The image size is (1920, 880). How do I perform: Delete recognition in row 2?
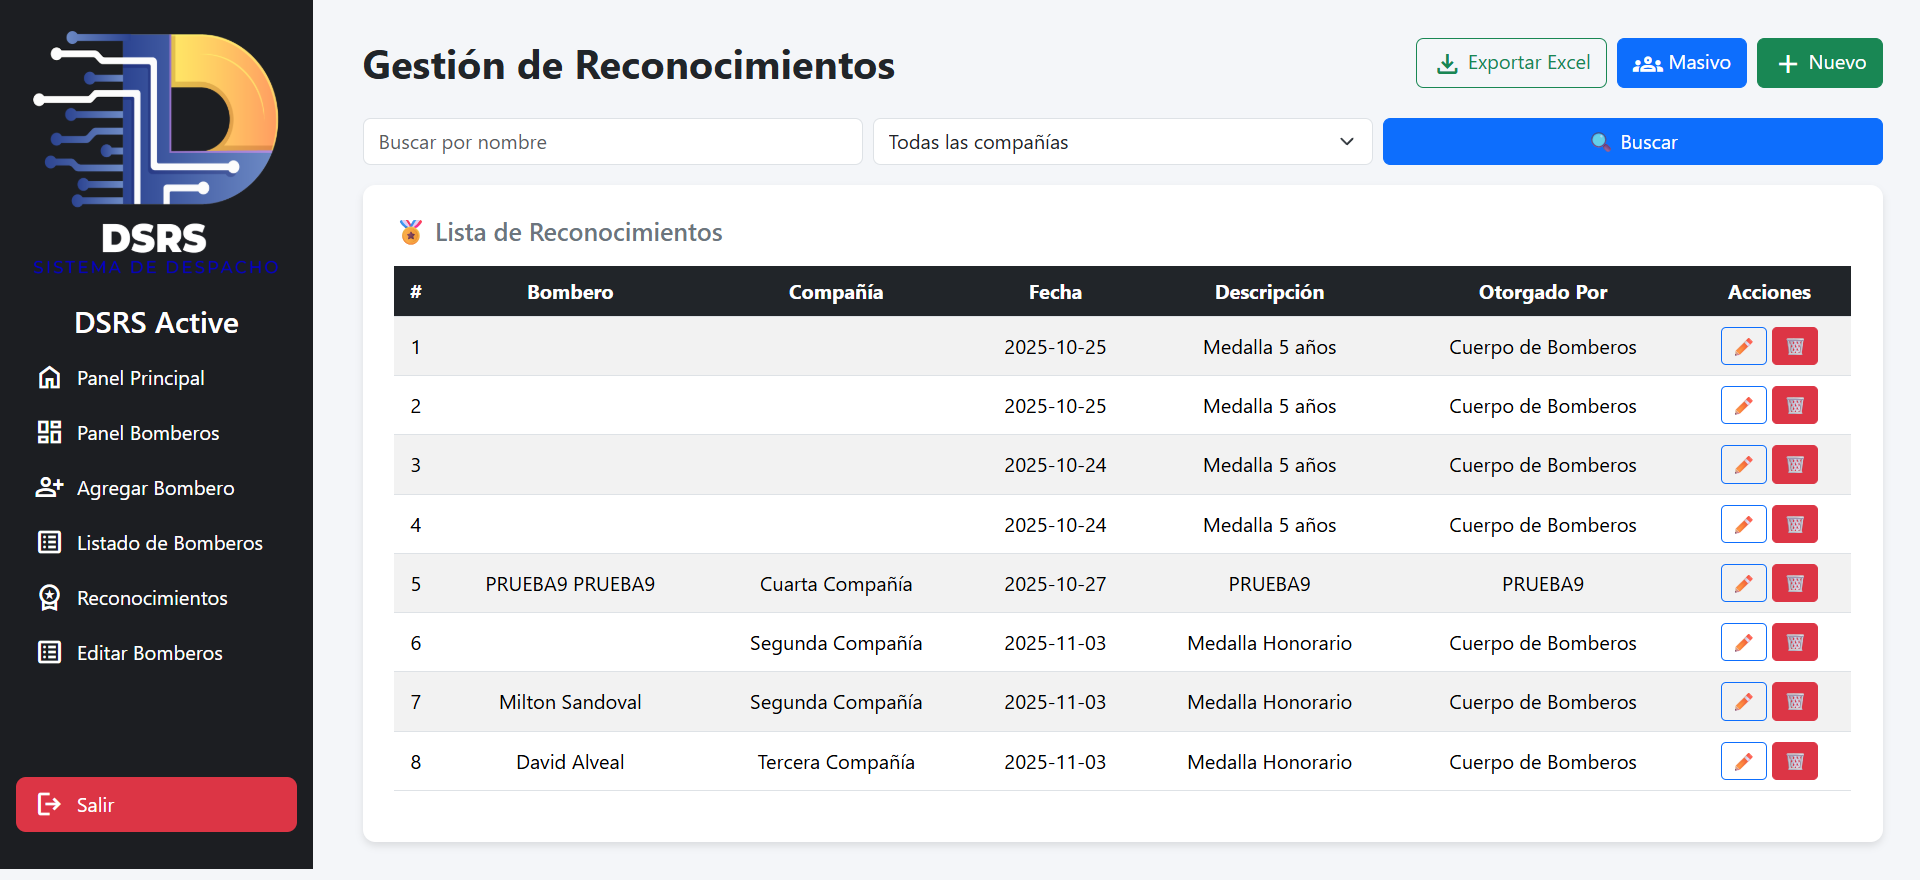[1795, 406]
